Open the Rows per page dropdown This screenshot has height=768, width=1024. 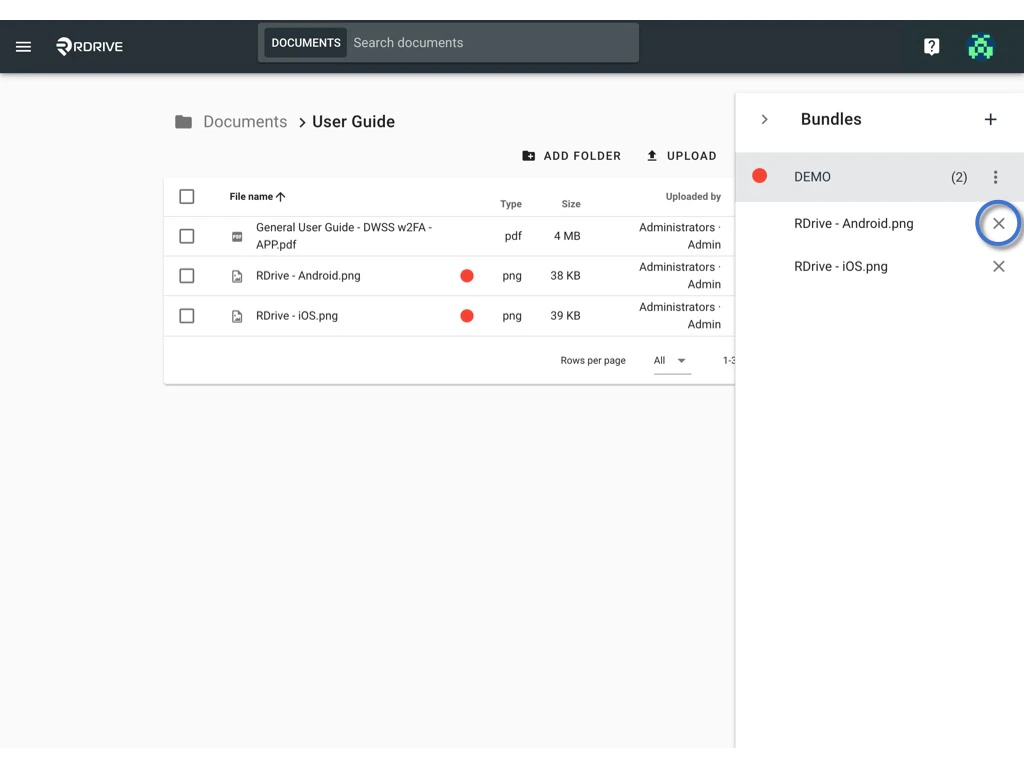tap(669, 360)
